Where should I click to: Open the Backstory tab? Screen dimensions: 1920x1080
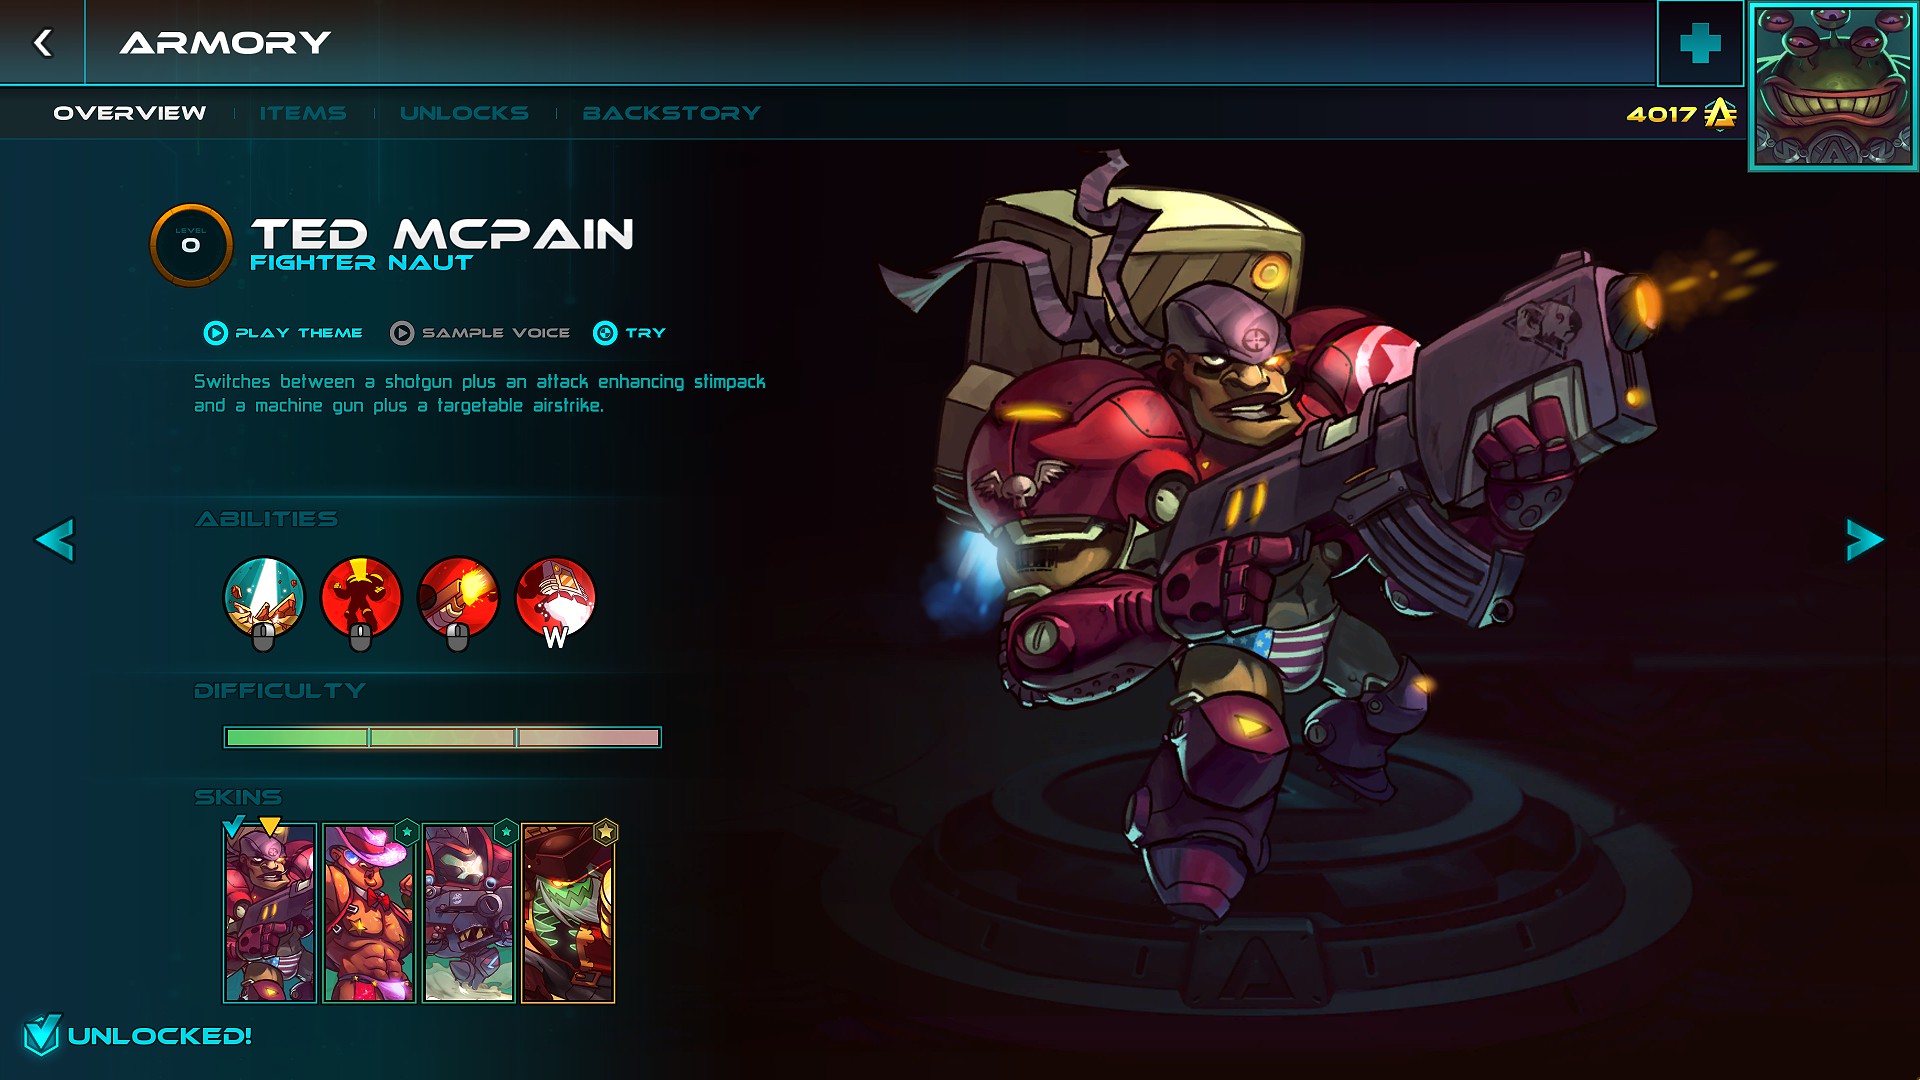click(672, 113)
